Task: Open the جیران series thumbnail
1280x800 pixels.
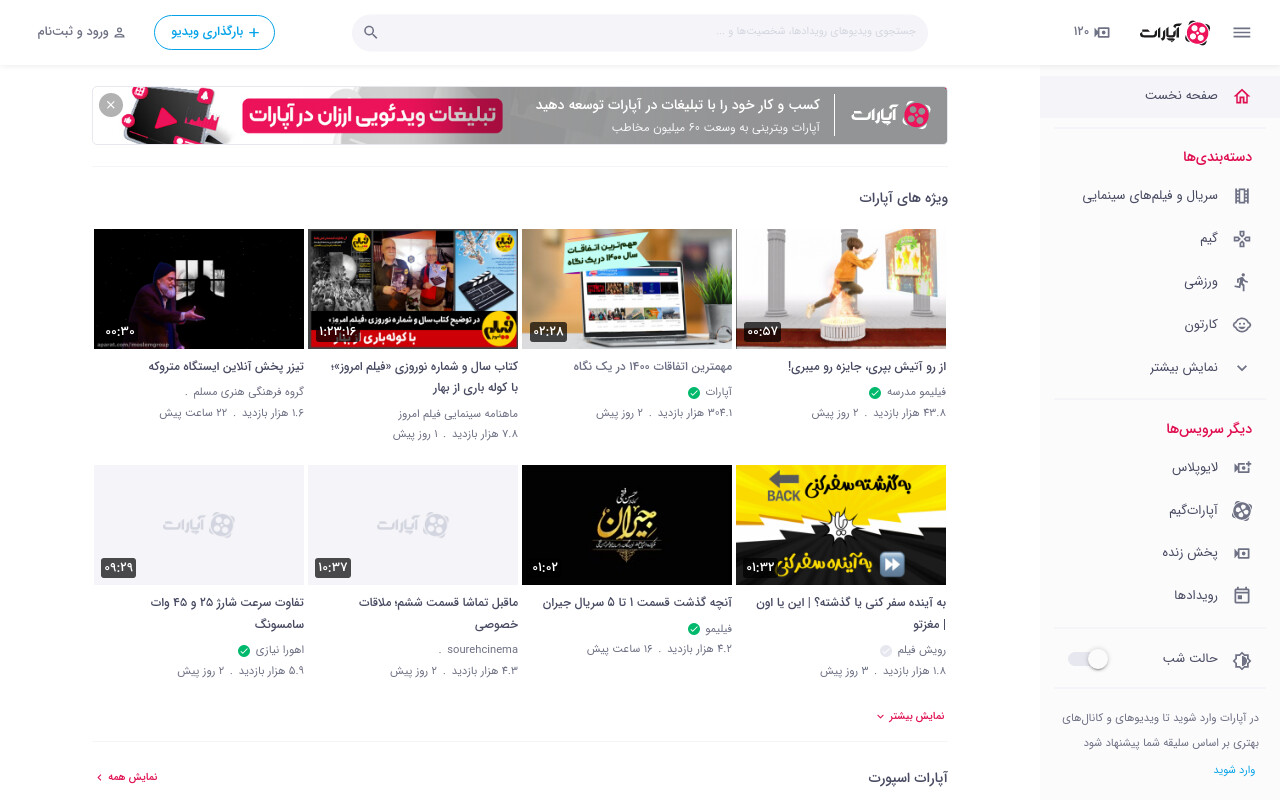Action: click(627, 525)
